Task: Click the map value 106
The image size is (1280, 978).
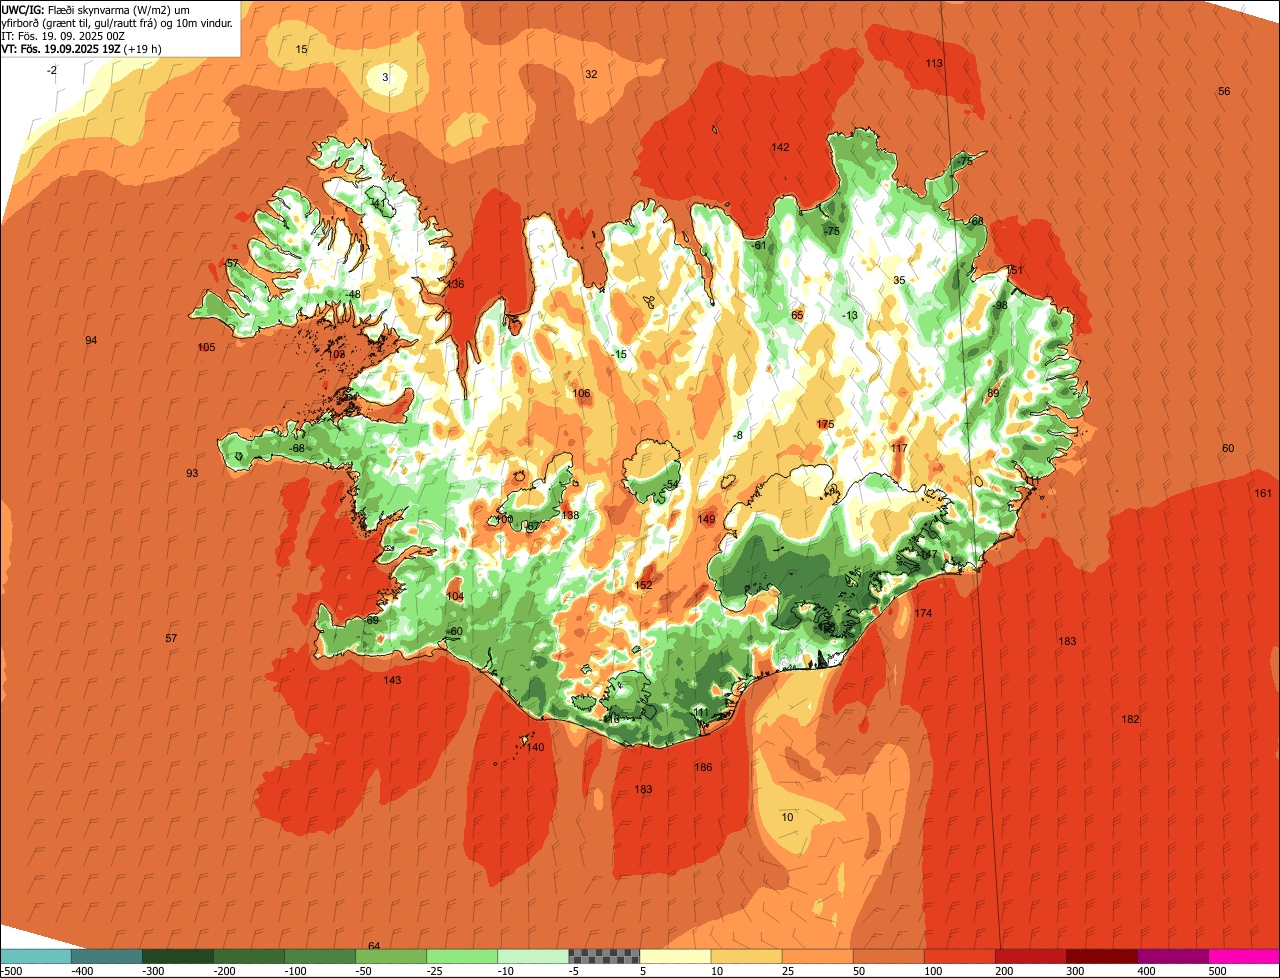Action: [x=581, y=394]
